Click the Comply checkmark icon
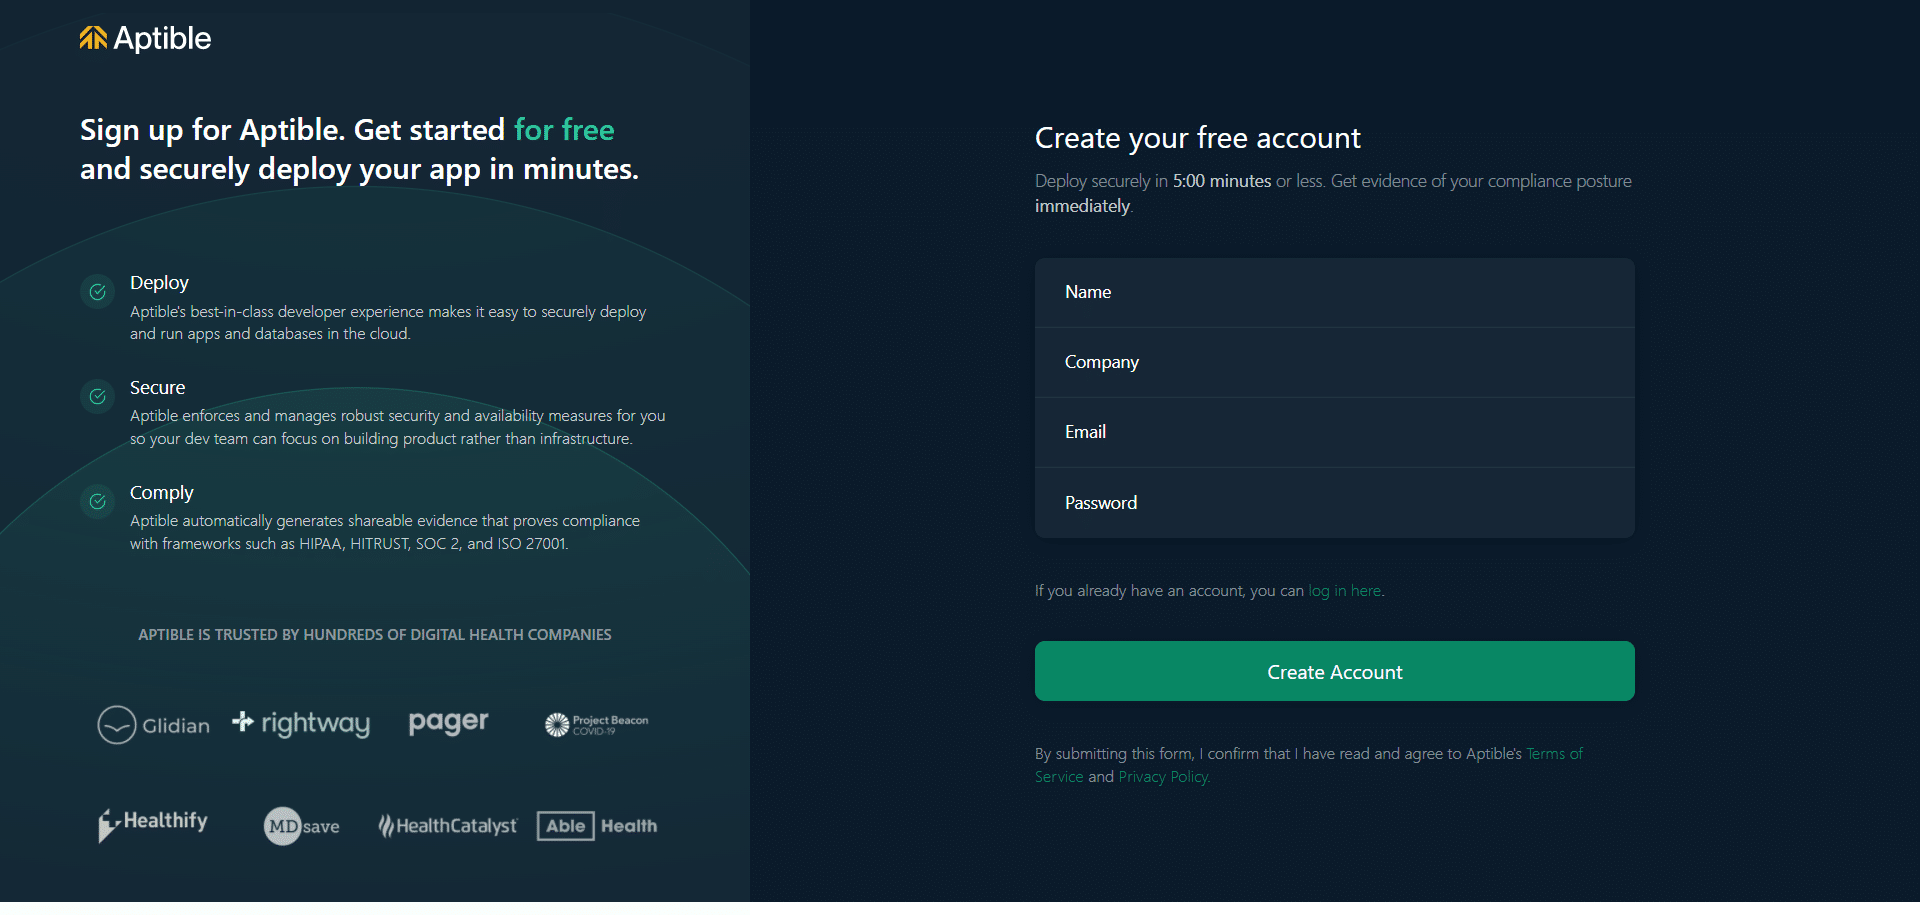This screenshot has height=915, width=1920. (x=98, y=502)
